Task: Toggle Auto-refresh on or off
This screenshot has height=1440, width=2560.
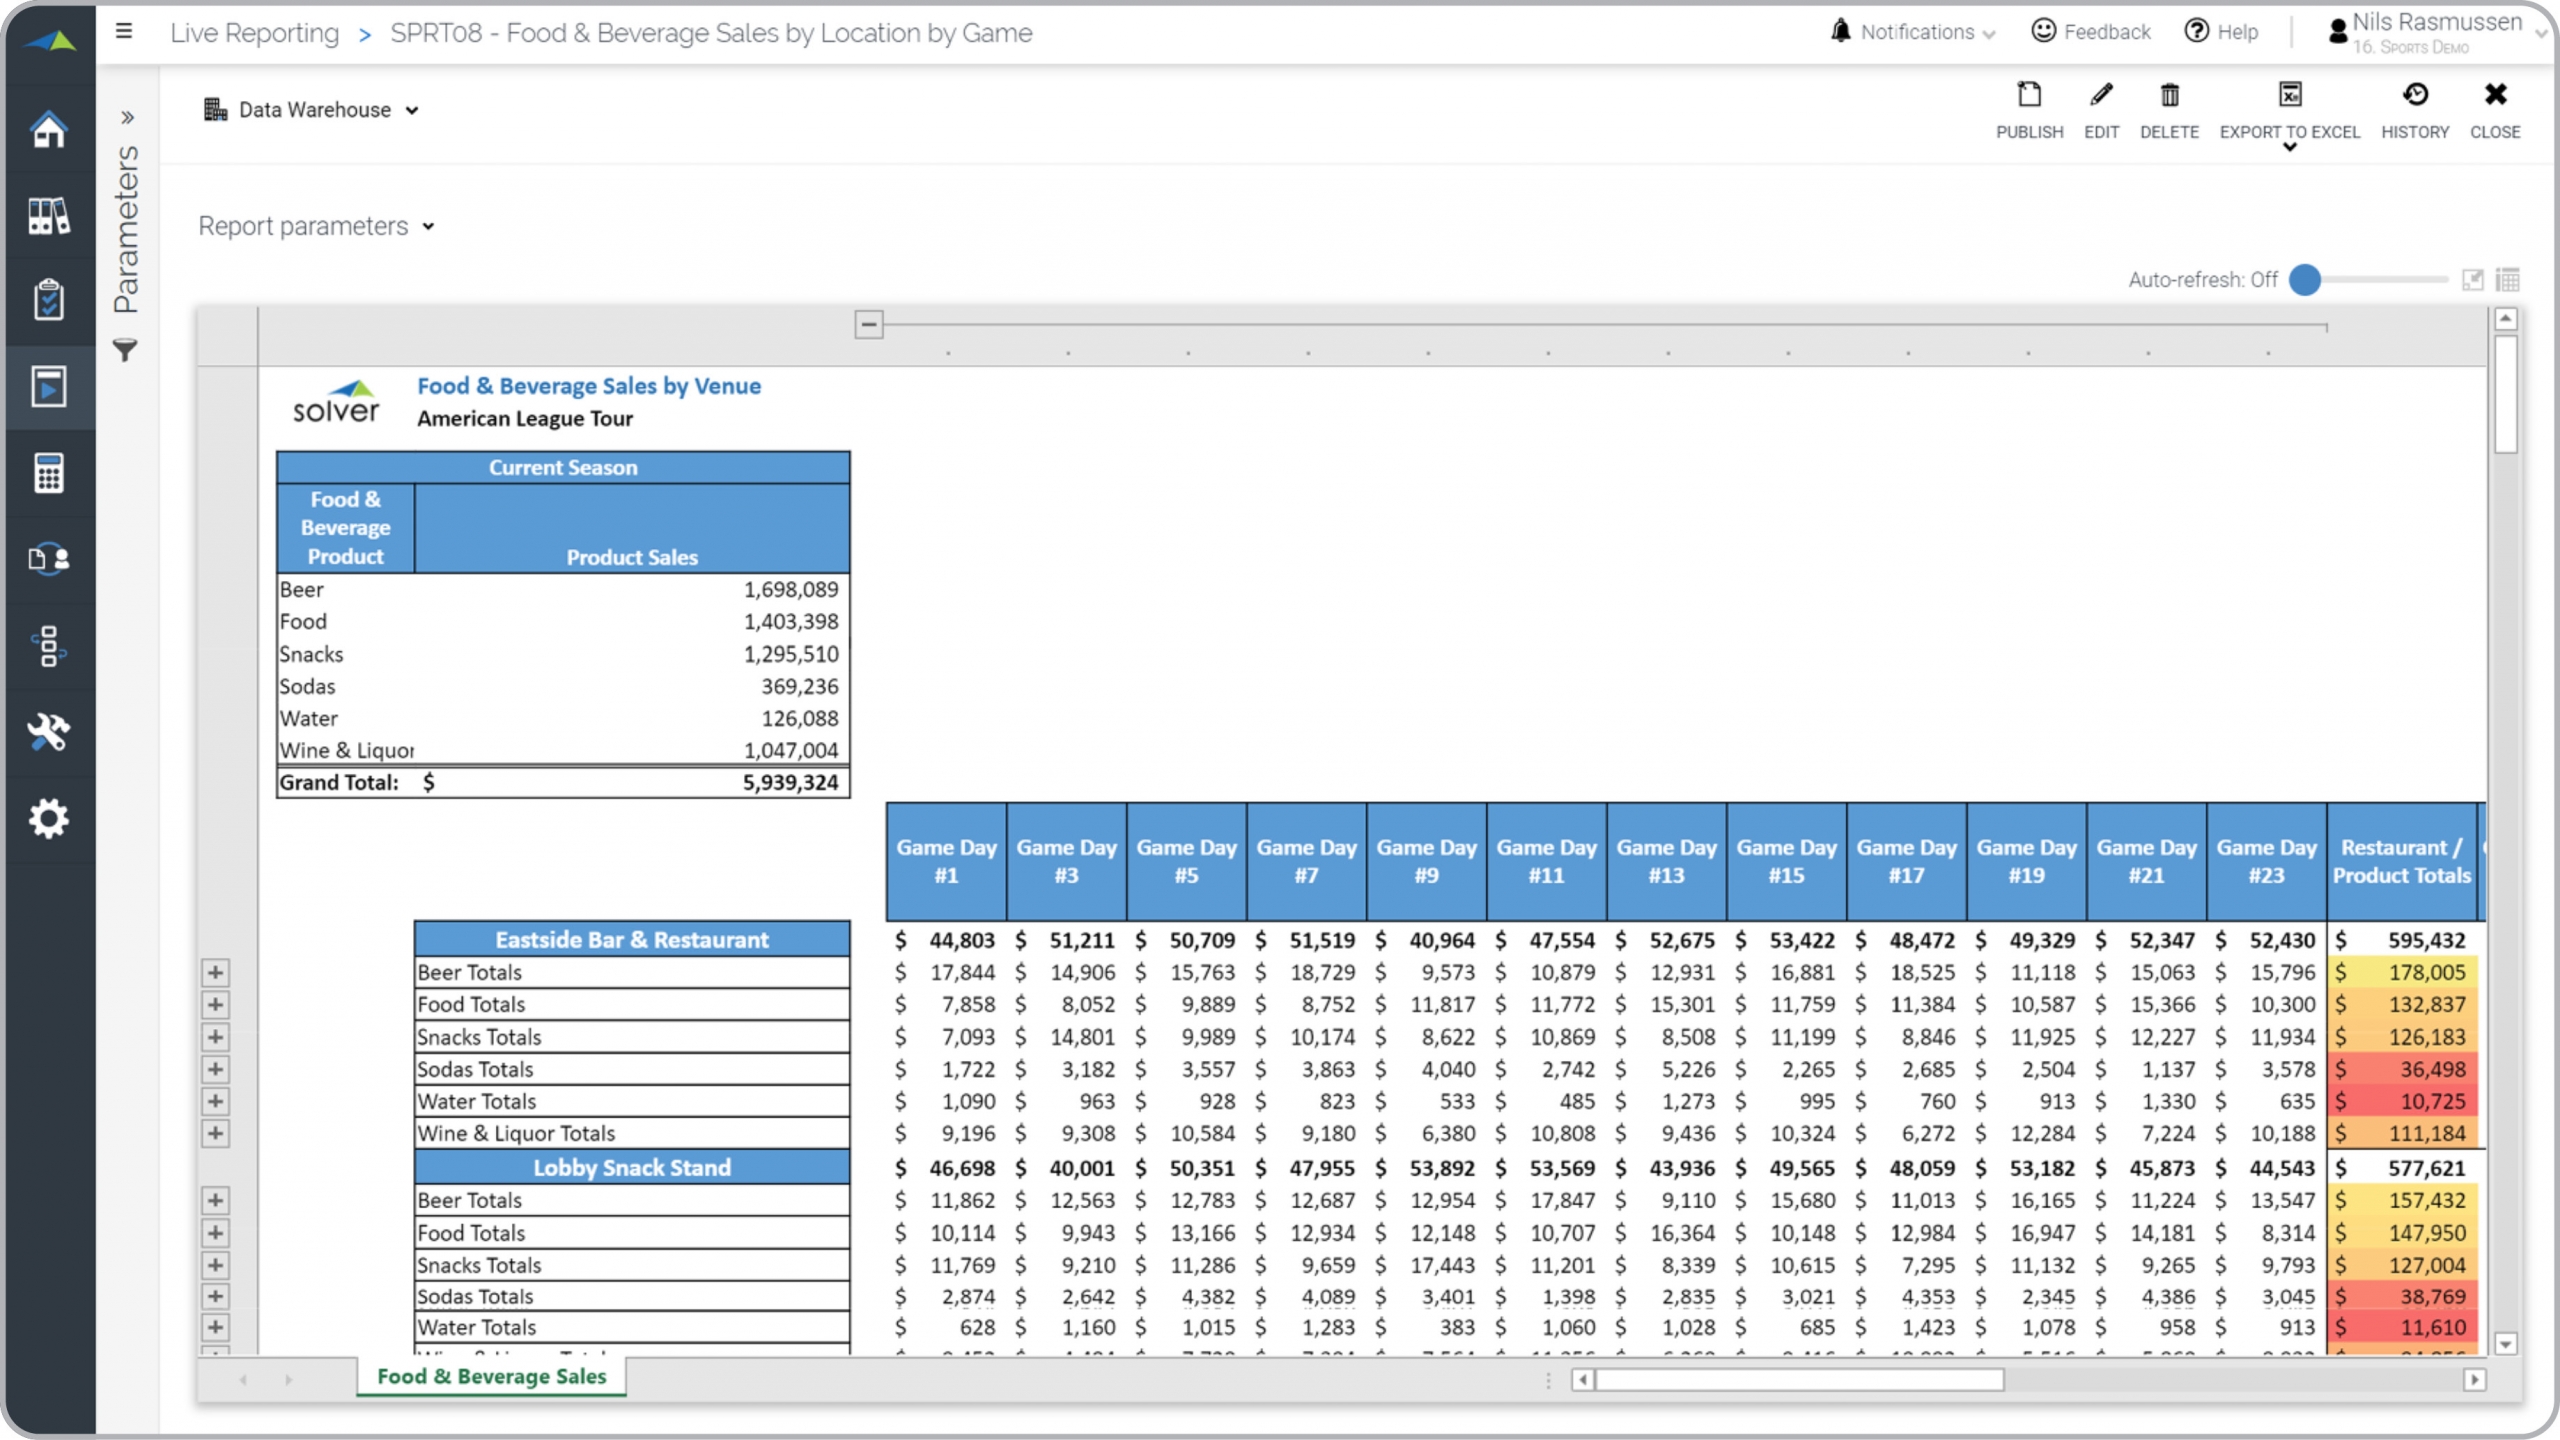Action: tap(2309, 280)
